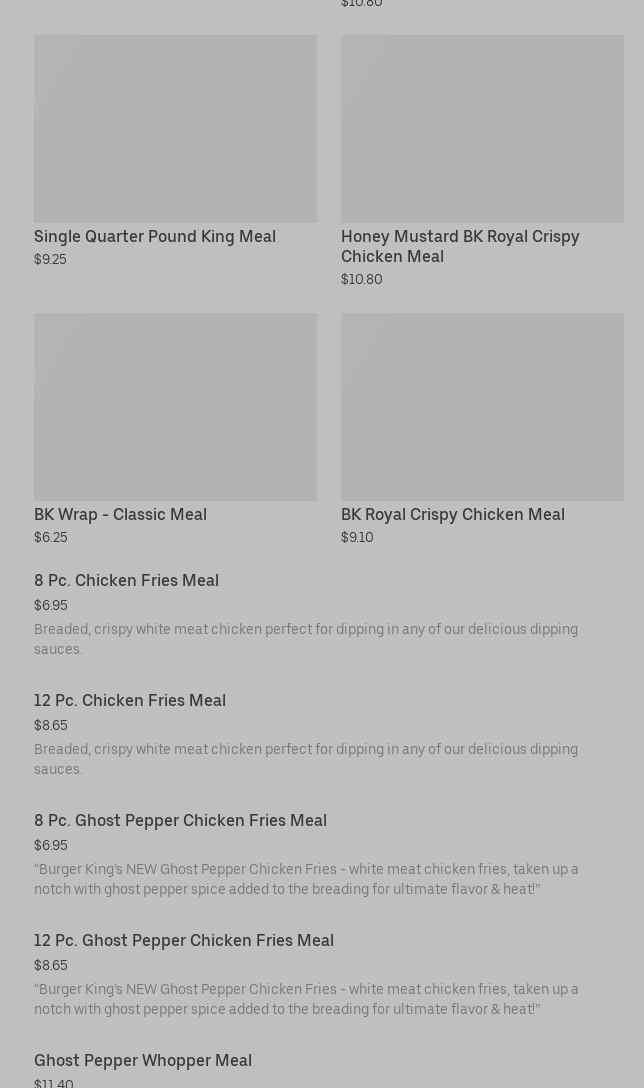Choose the BK Royal Crispy Chicken Meal title

(x=453, y=515)
